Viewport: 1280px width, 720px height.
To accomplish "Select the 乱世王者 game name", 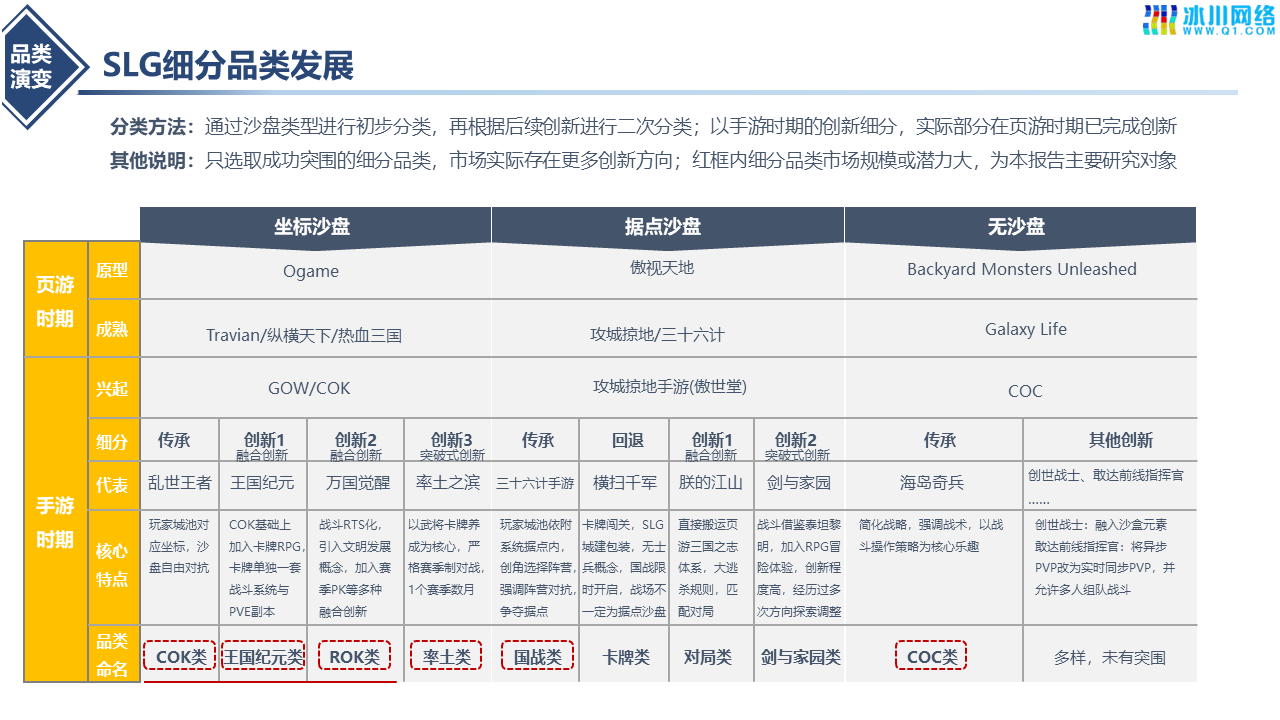I will click(x=180, y=482).
